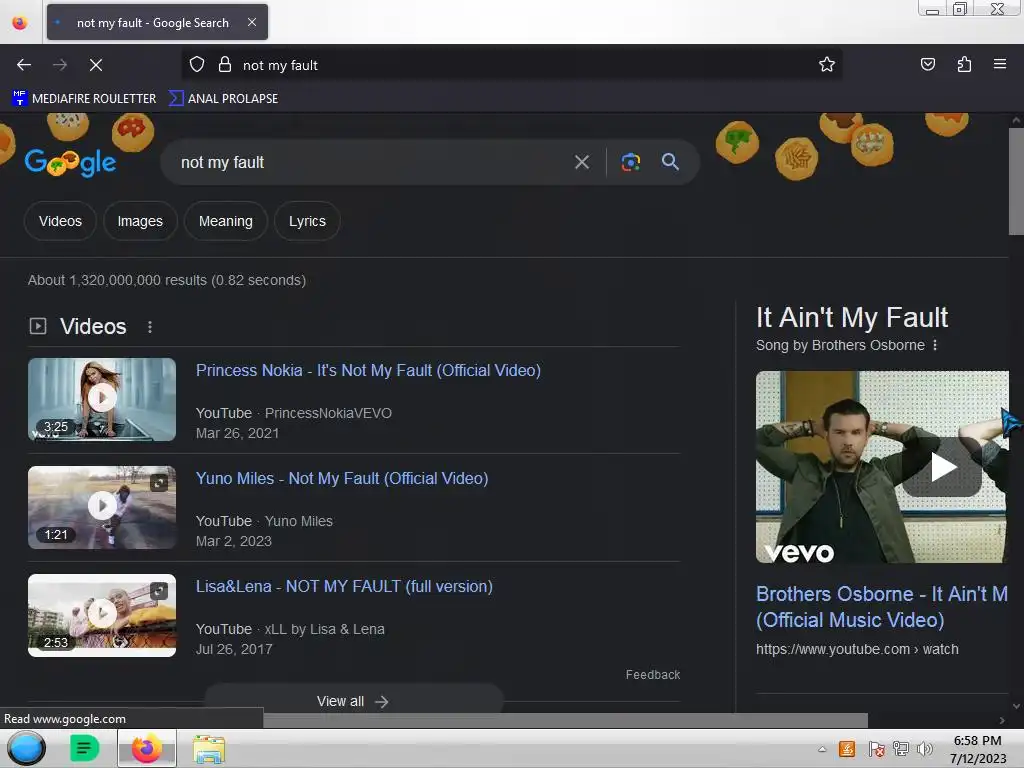Click 'It Ain't My Fault' panel title

click(852, 317)
